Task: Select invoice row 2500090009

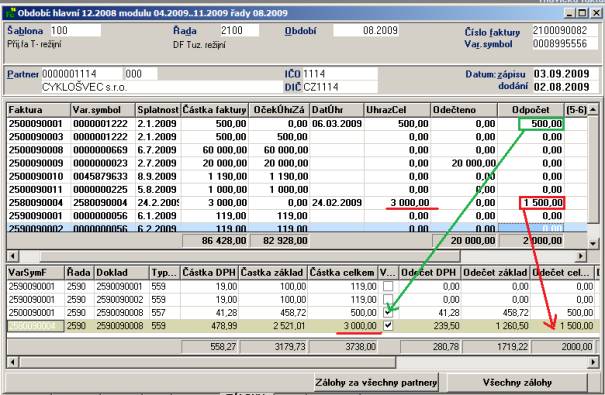Action: [x=297, y=163]
